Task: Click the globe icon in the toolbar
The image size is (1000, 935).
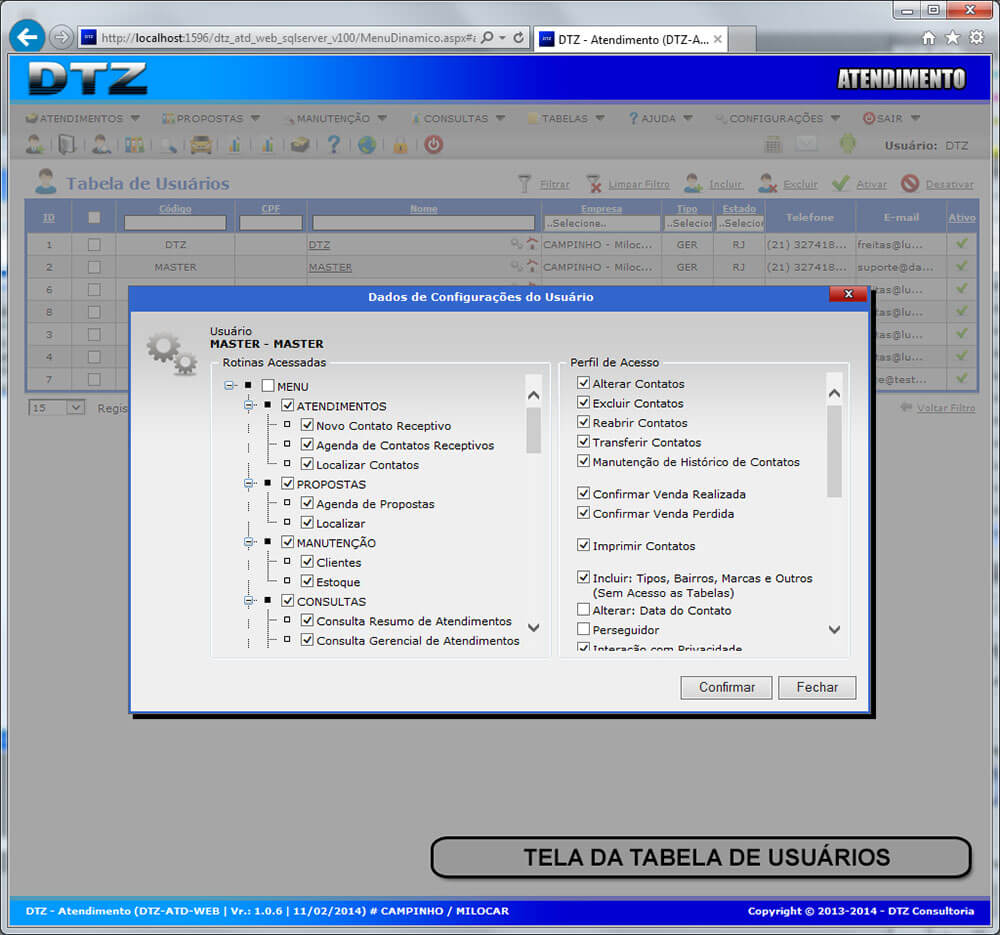Action: coord(367,145)
